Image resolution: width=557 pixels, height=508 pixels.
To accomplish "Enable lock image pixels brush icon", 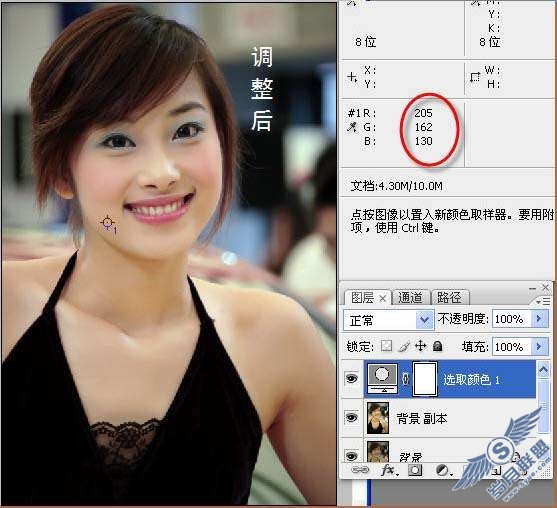I will click(x=404, y=346).
